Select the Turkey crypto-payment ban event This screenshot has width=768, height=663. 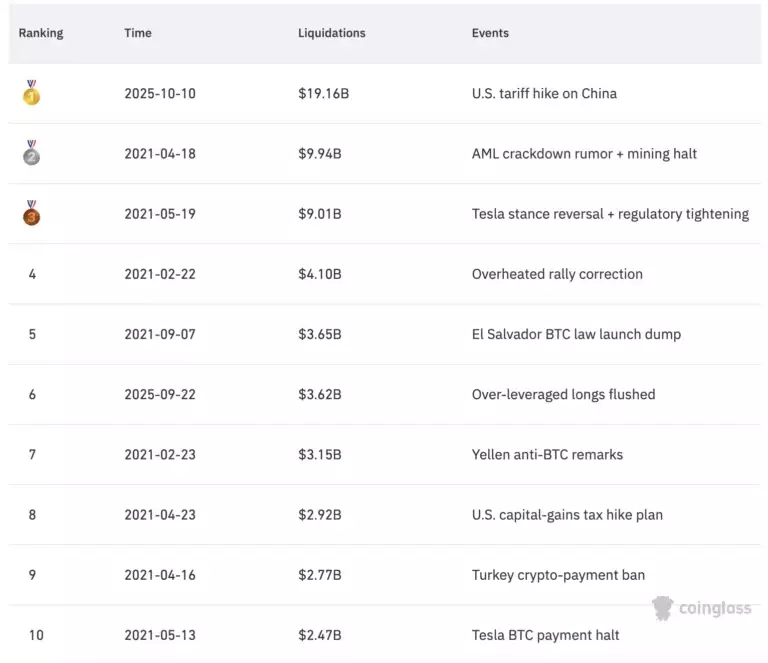[x=558, y=575]
